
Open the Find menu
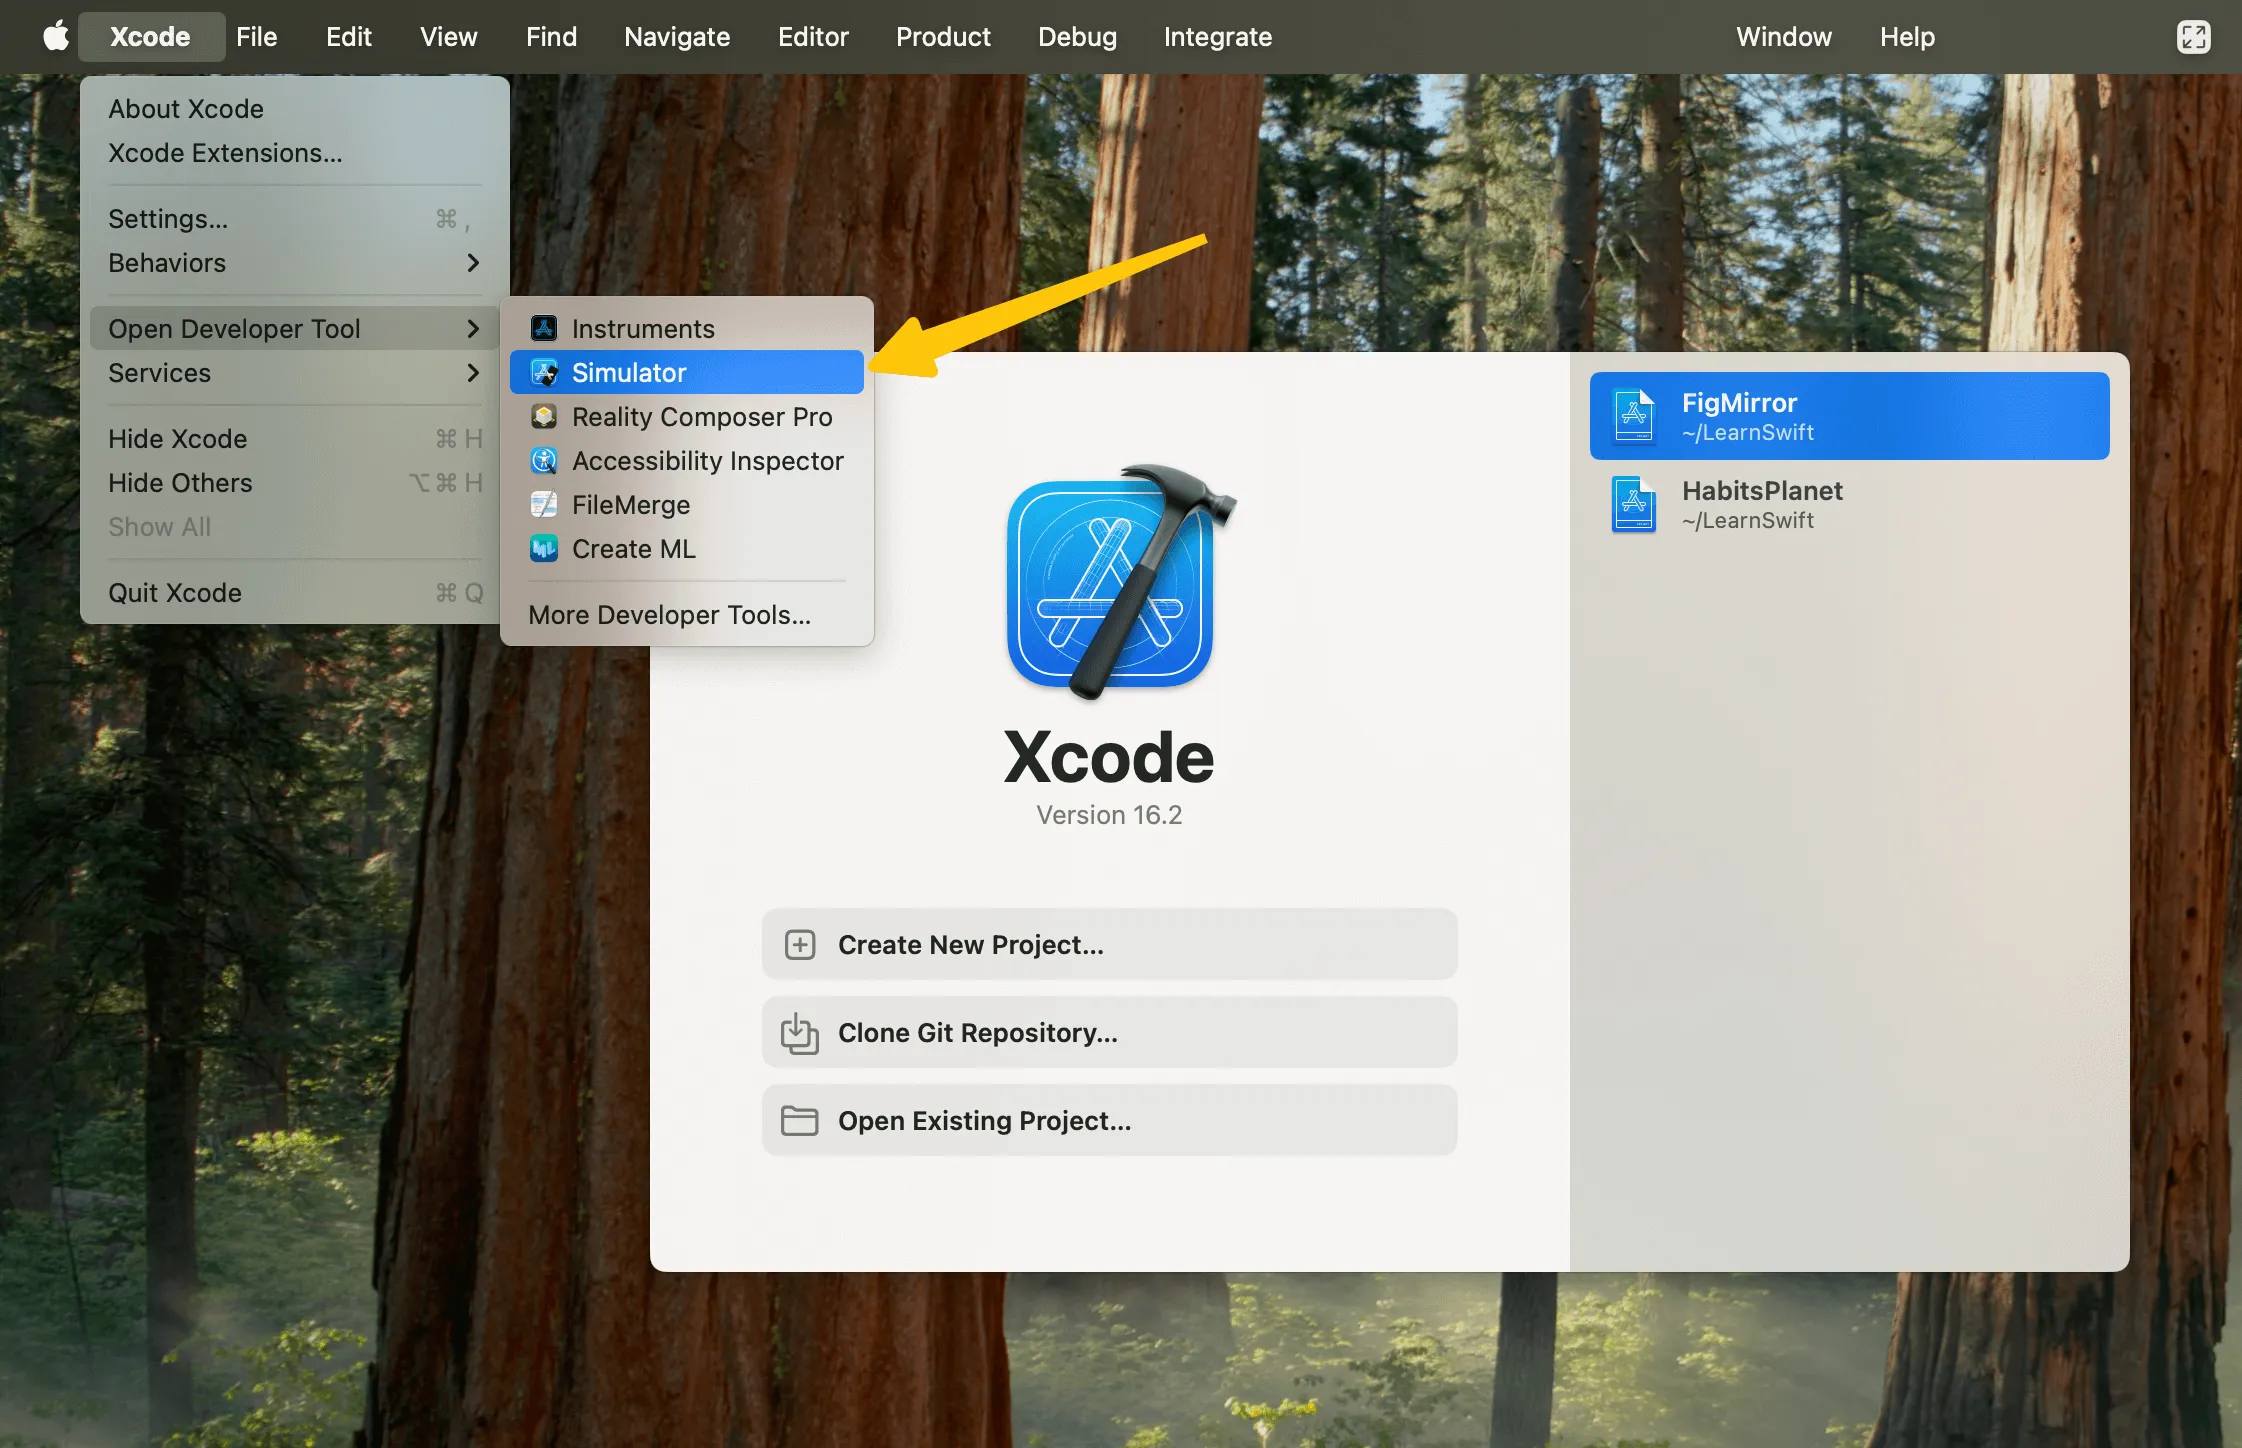pyautogui.click(x=551, y=37)
